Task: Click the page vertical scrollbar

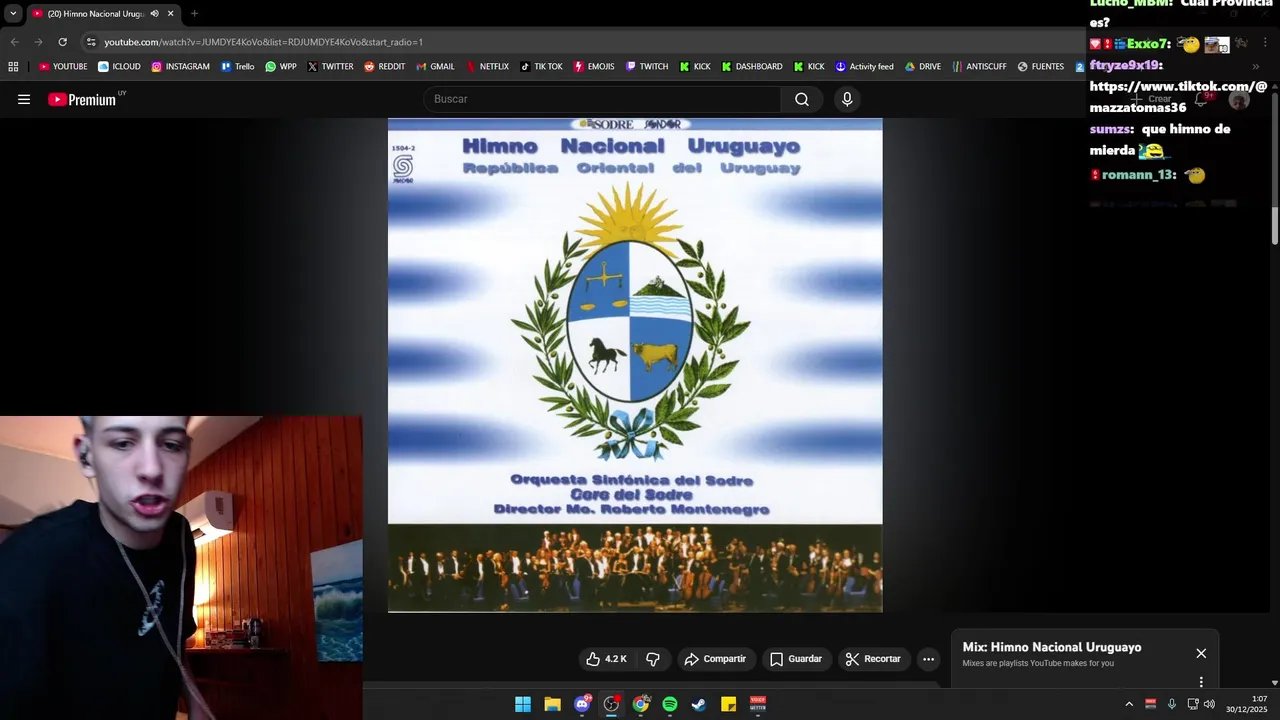Action: coord(1275,224)
